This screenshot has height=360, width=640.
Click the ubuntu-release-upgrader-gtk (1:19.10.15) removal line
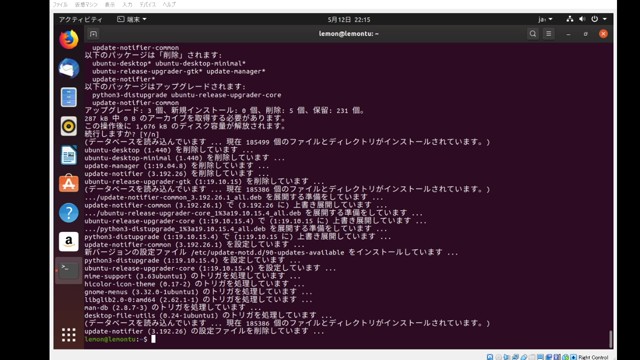tap(204, 181)
